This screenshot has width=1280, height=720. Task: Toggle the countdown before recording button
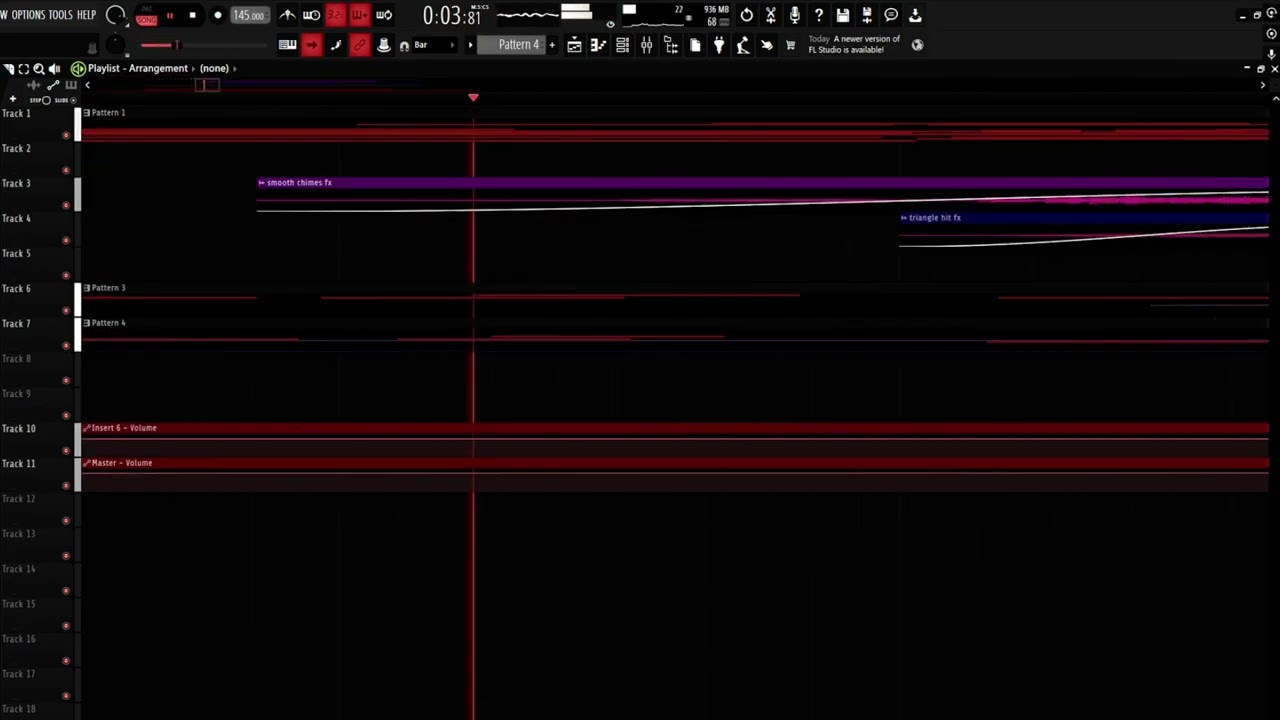click(336, 15)
